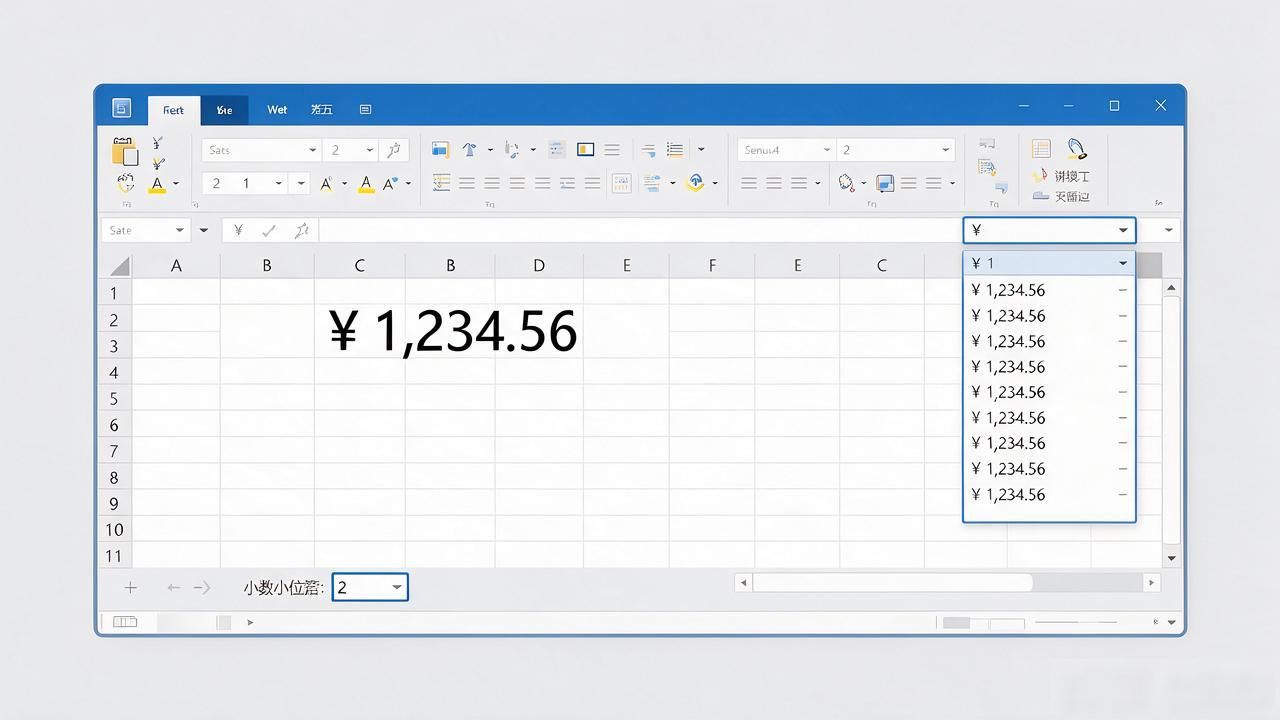
Task: Click the zoom slider in the status bar
Action: (x=1076, y=622)
